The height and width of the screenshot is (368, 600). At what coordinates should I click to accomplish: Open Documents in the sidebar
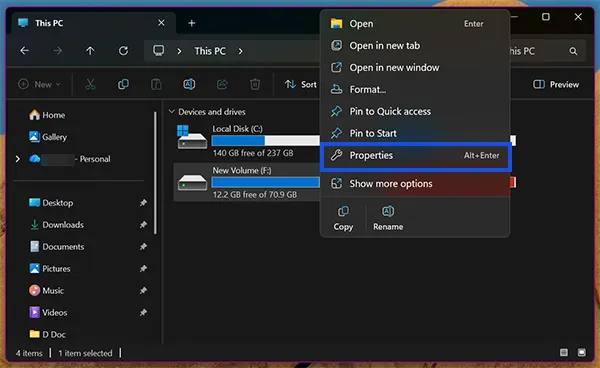[x=57, y=247]
